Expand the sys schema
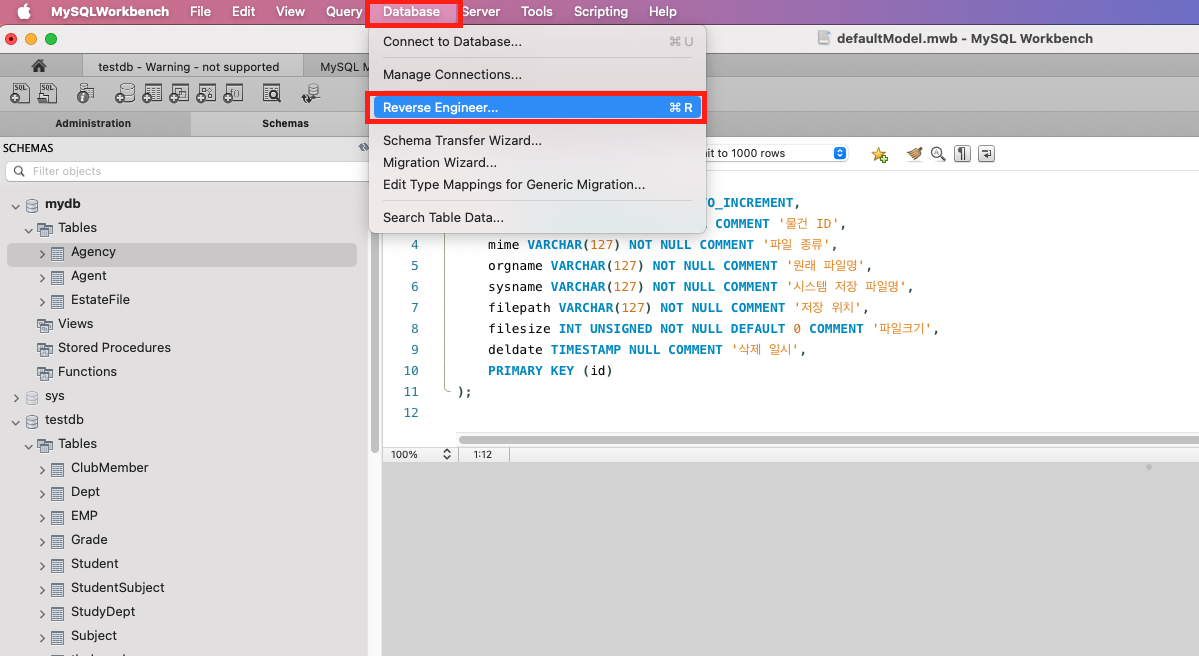The height and width of the screenshot is (656, 1199). click(16, 398)
